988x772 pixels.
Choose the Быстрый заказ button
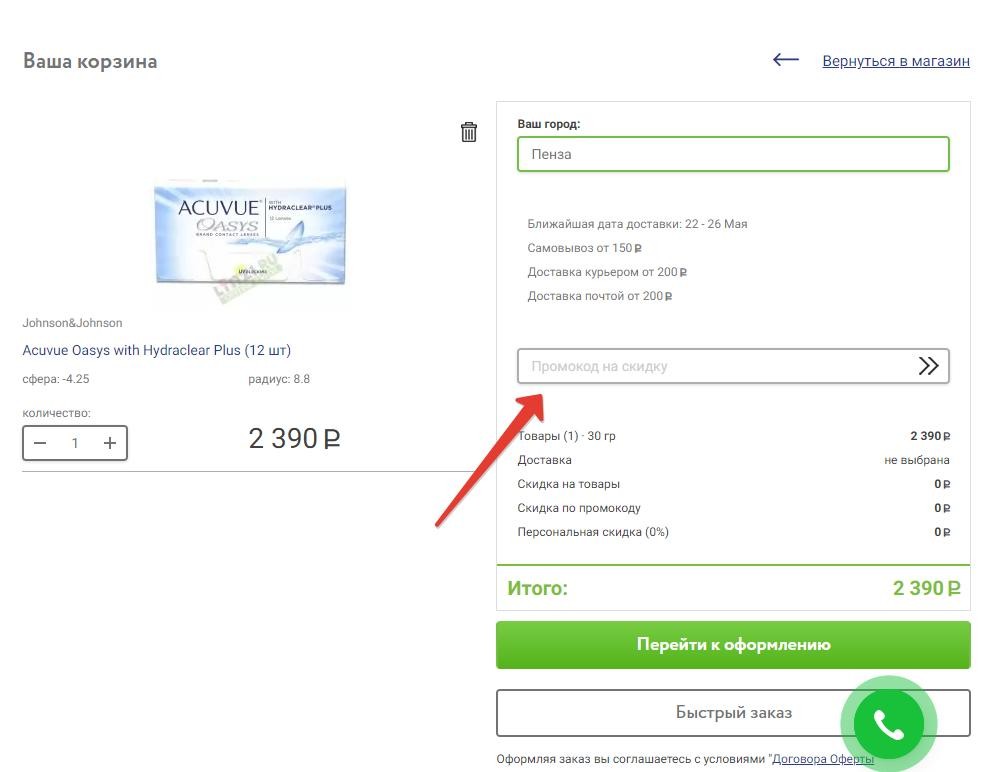733,713
